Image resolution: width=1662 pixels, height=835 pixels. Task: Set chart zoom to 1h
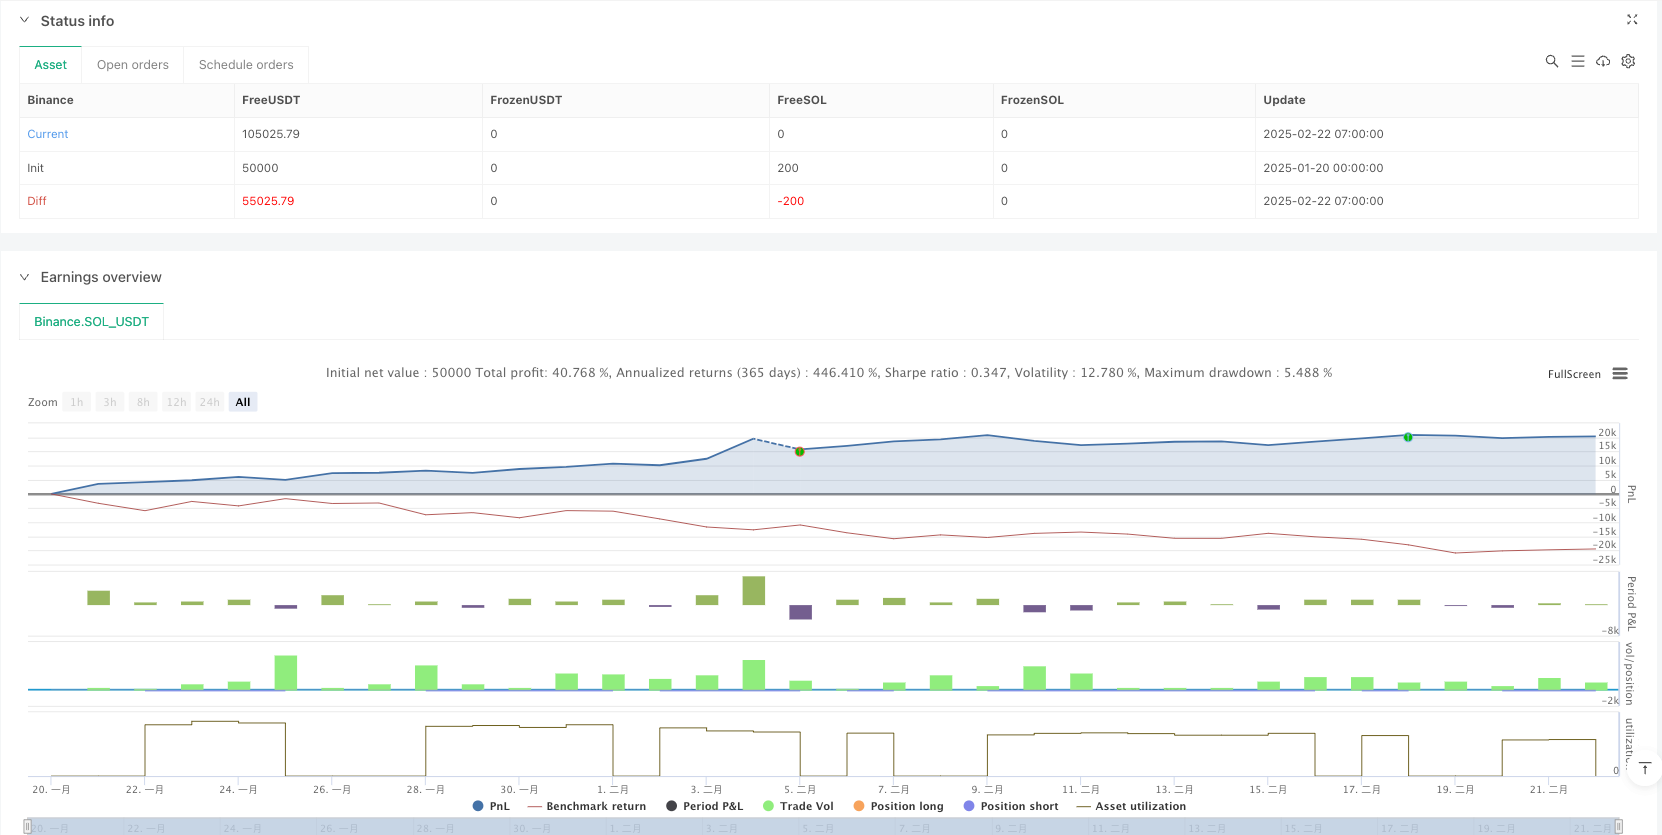click(x=77, y=402)
